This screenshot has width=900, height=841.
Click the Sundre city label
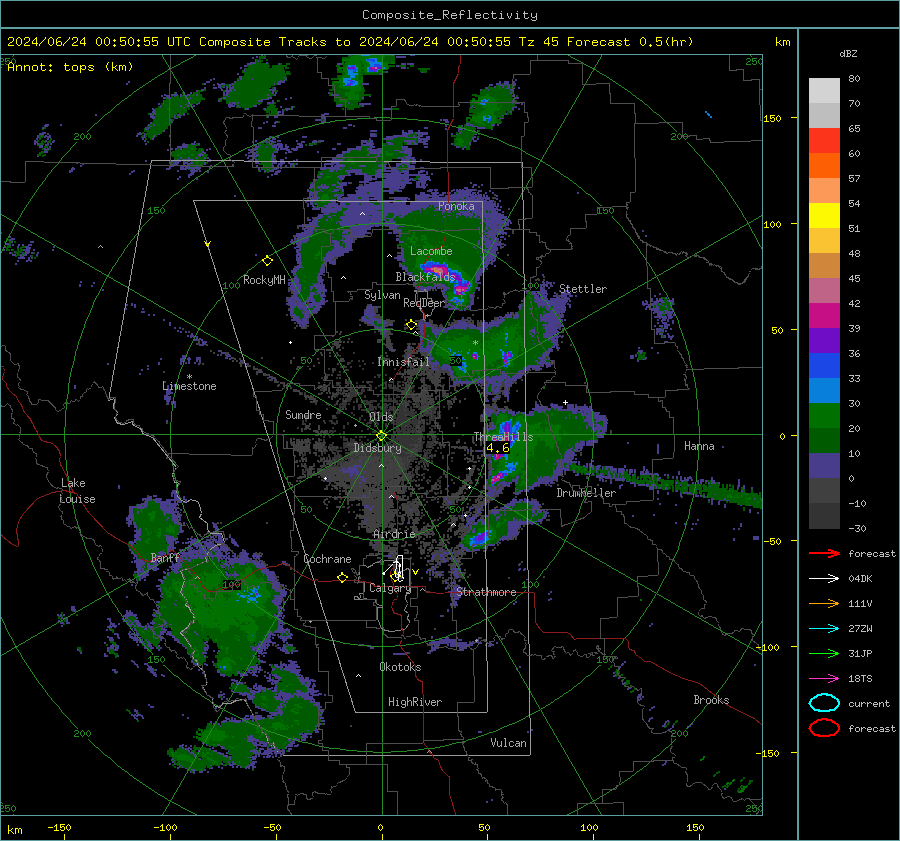pos(303,414)
